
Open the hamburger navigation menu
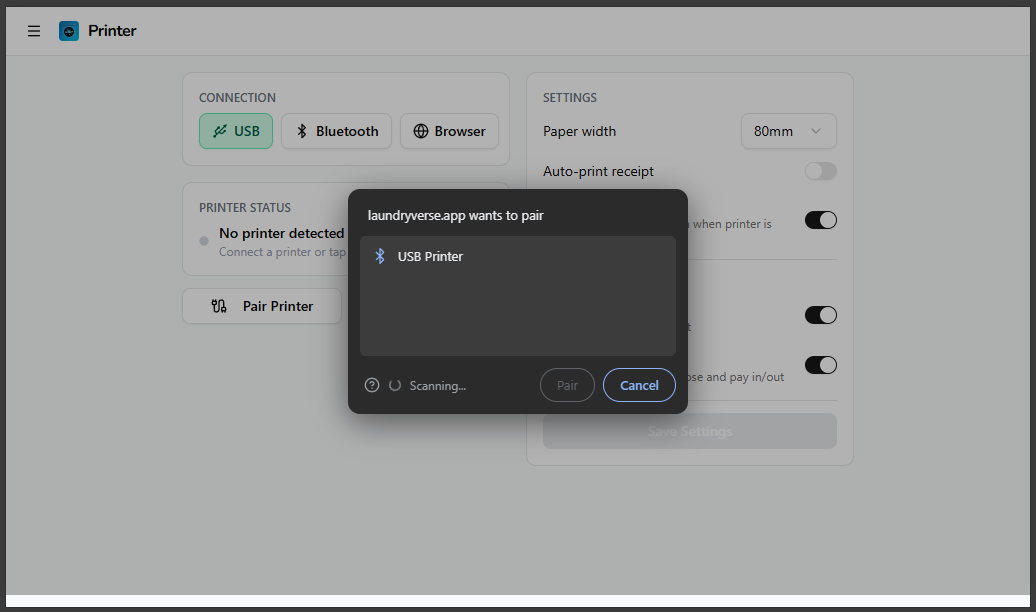34,31
